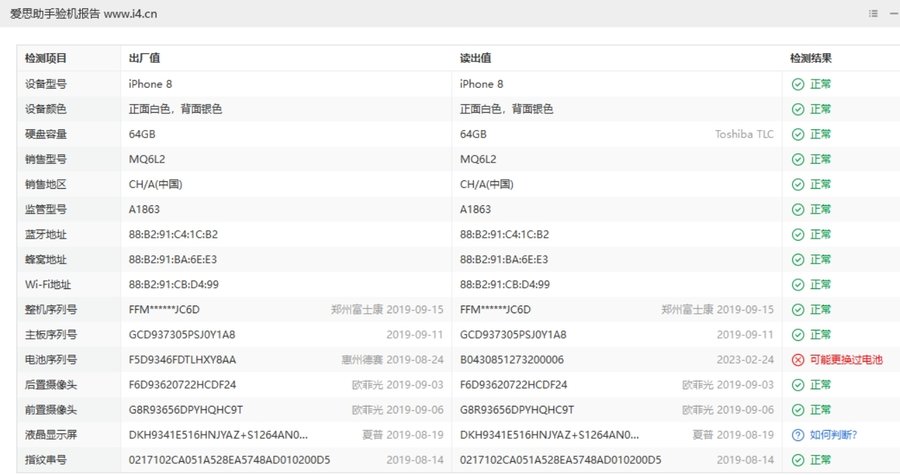
Task: Select the 后置摄像头 row label
Action: 51,385
